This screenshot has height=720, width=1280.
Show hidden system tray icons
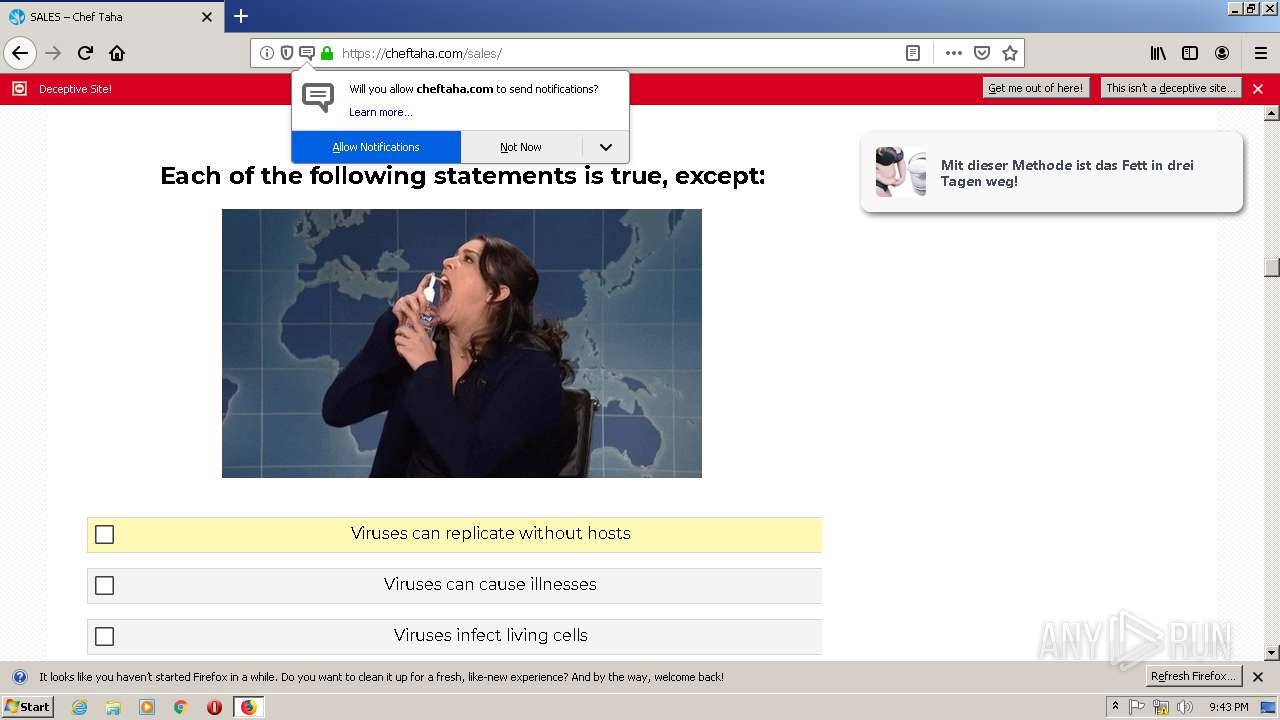point(1115,706)
